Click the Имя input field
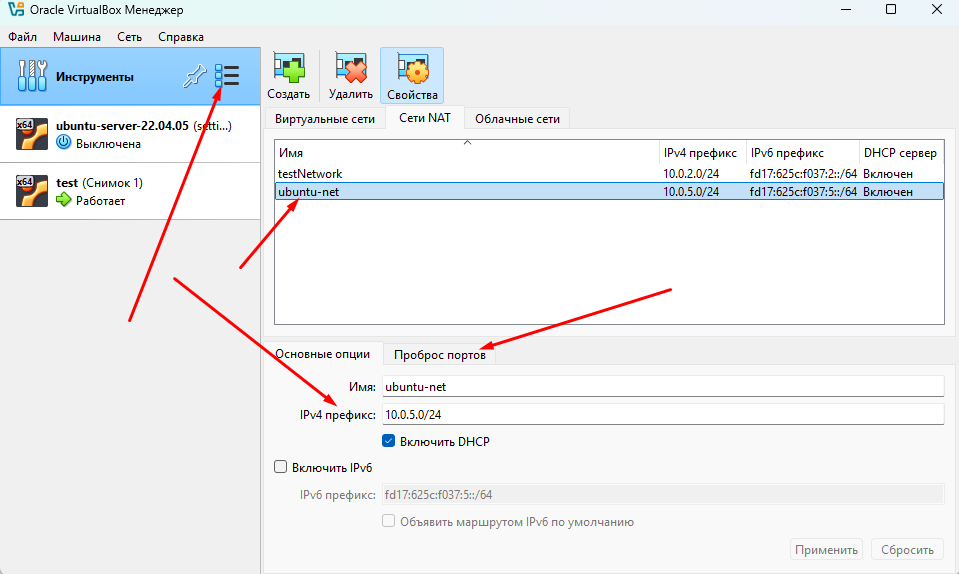Image resolution: width=959 pixels, height=574 pixels. (x=663, y=387)
